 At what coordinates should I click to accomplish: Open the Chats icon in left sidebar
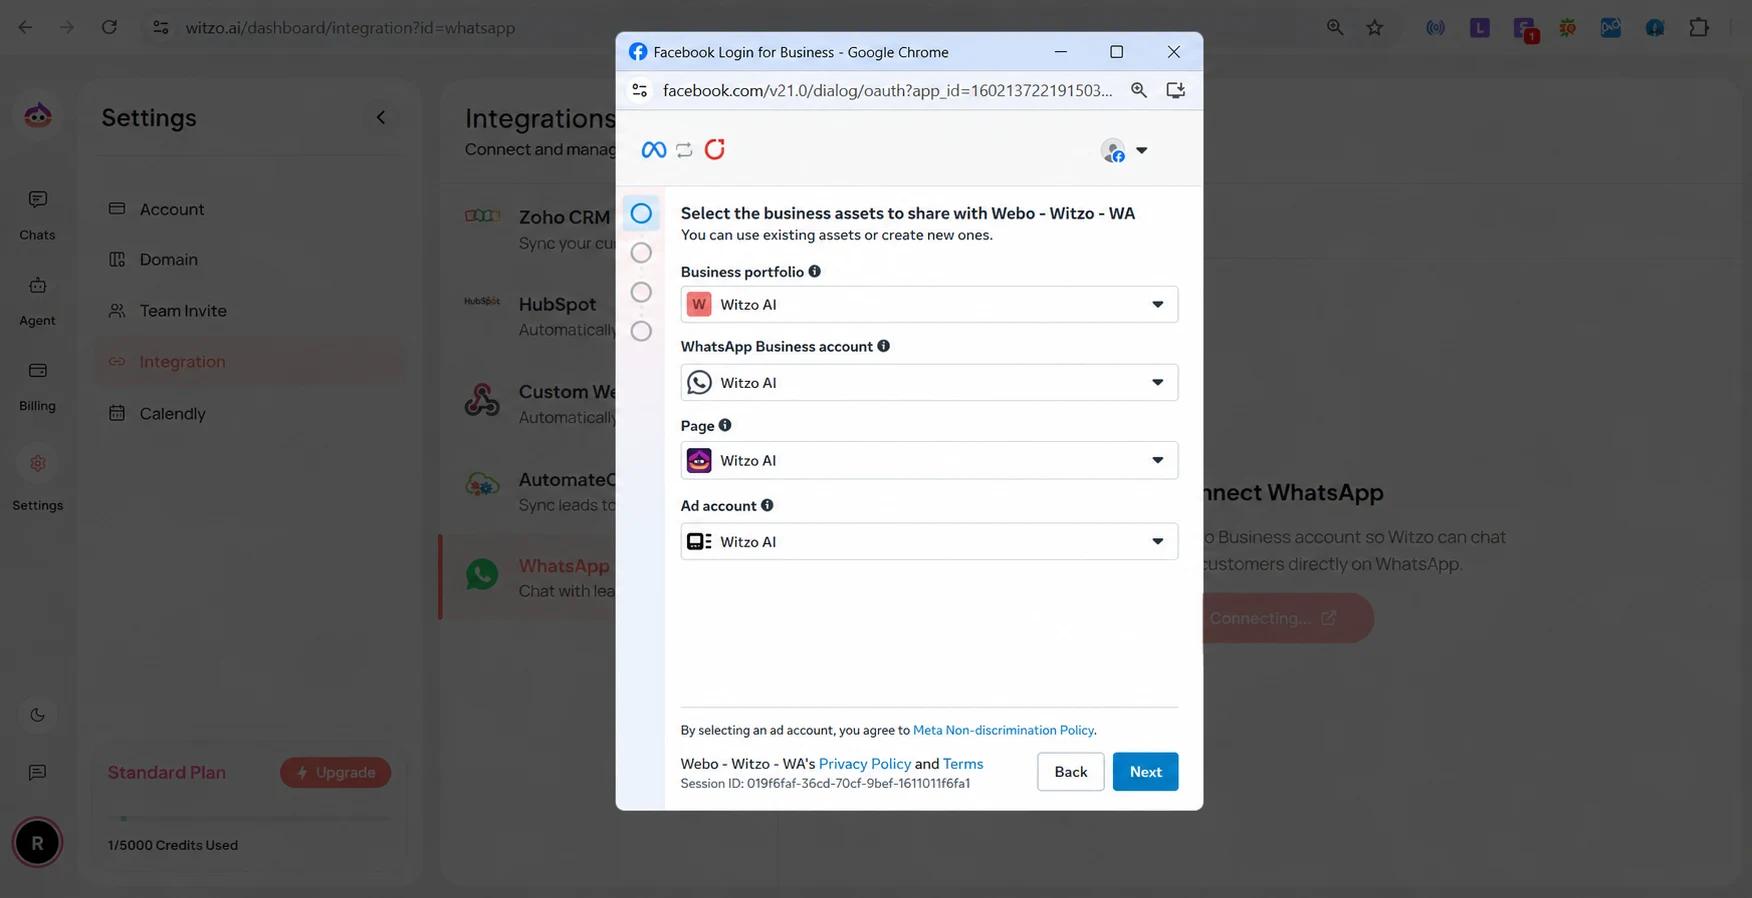(38, 200)
